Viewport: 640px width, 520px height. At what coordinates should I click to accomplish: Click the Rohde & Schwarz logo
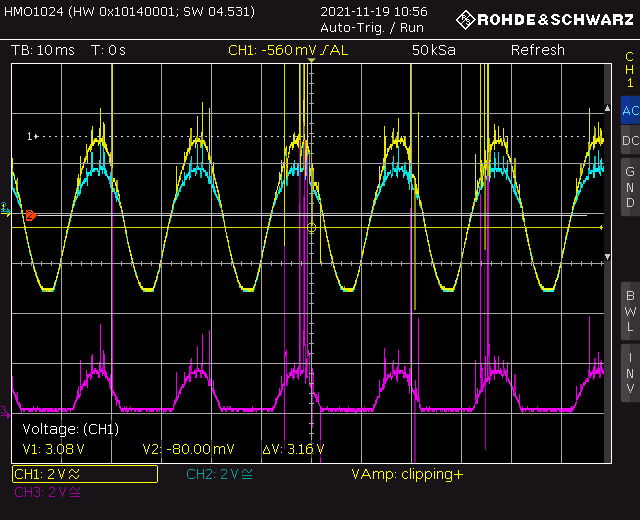click(545, 20)
